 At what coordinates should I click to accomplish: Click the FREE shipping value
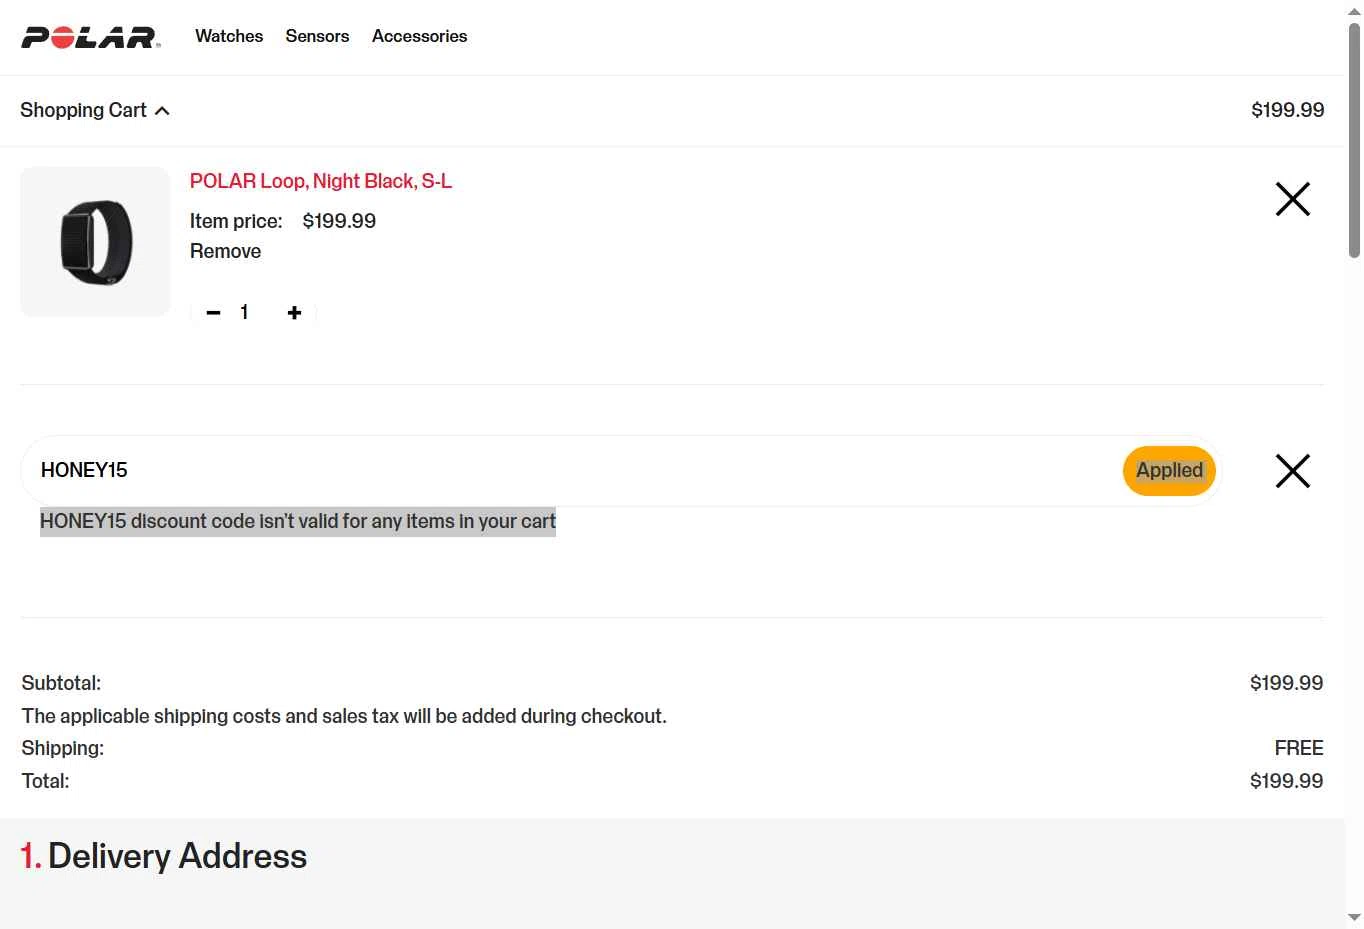pyautogui.click(x=1298, y=748)
